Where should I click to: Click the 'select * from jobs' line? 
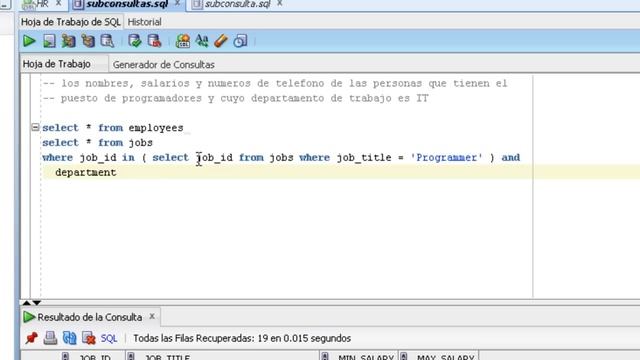[x=98, y=143]
